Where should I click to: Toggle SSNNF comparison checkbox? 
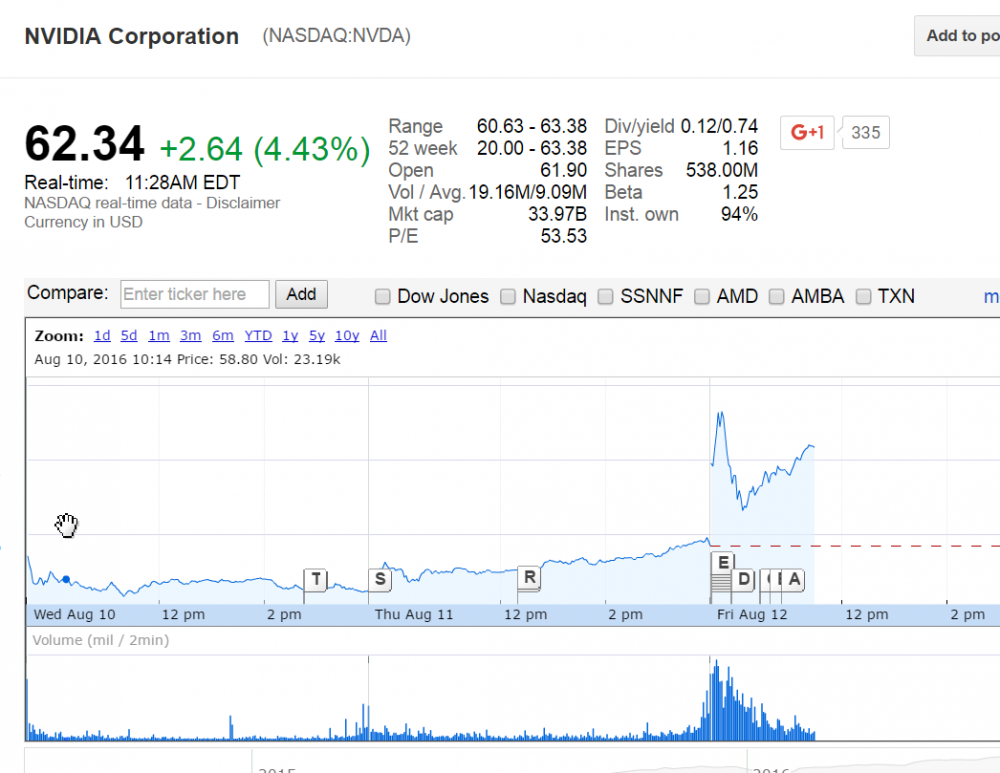605,297
